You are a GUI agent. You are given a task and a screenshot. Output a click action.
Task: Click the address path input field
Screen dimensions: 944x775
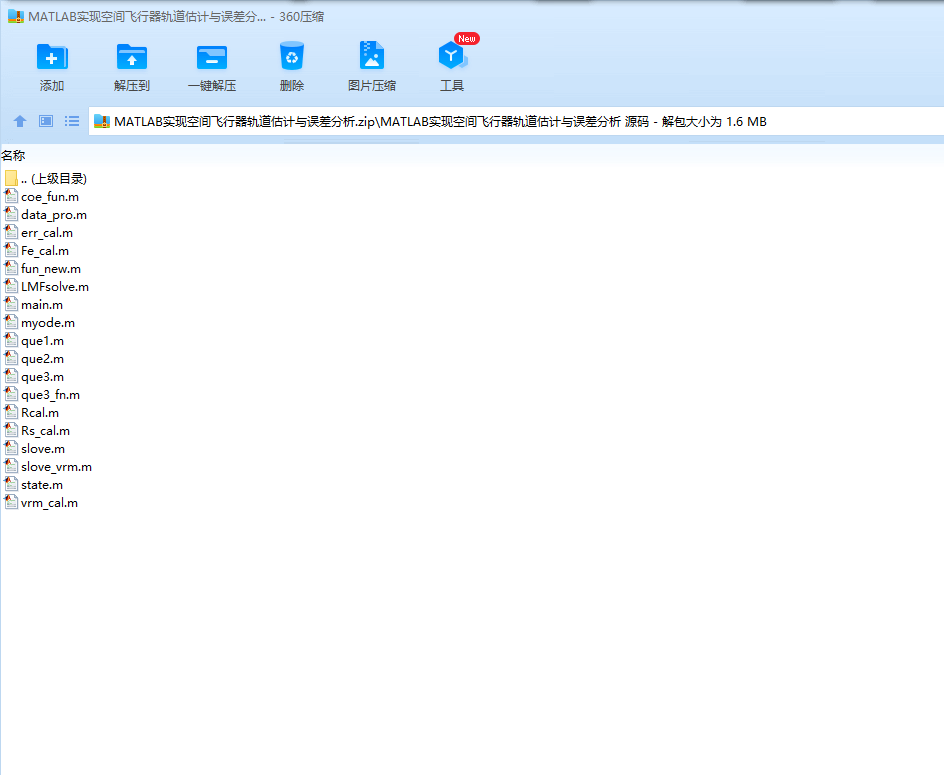coord(516,121)
